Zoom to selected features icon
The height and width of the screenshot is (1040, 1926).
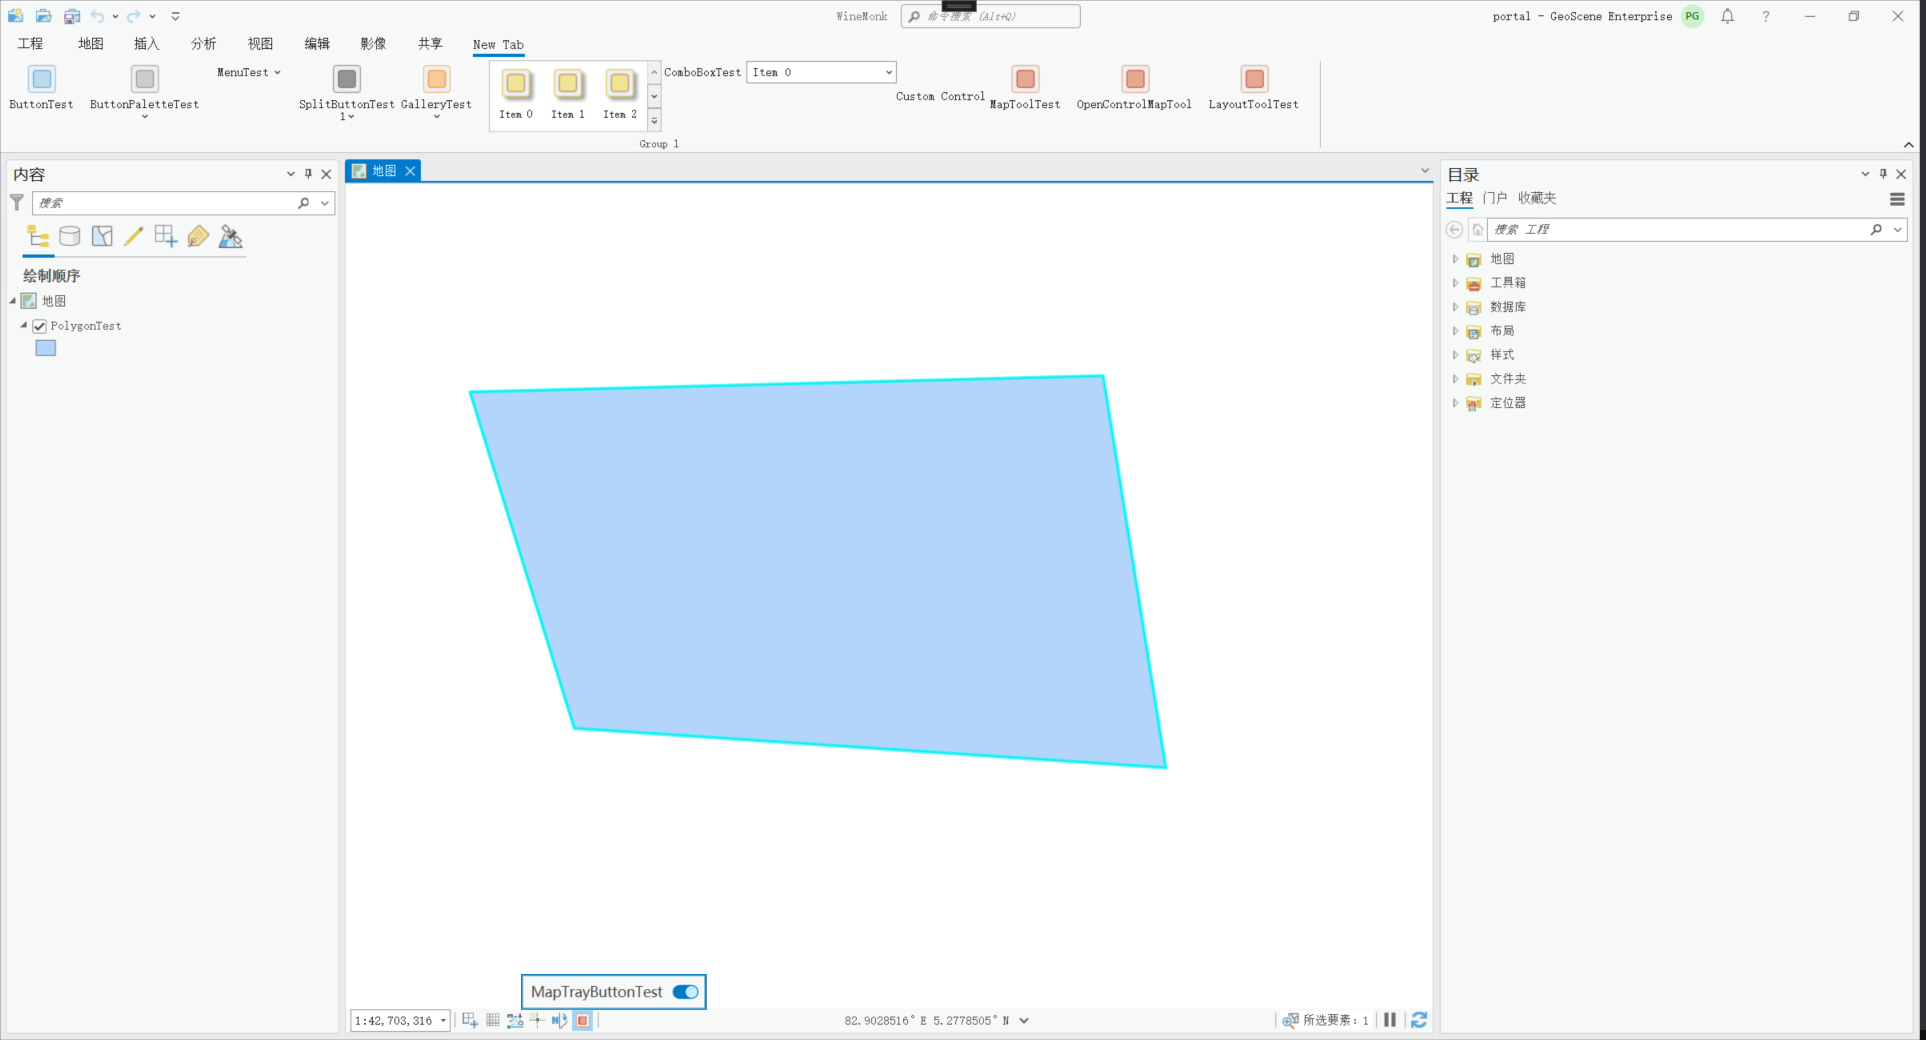pos(1291,1020)
